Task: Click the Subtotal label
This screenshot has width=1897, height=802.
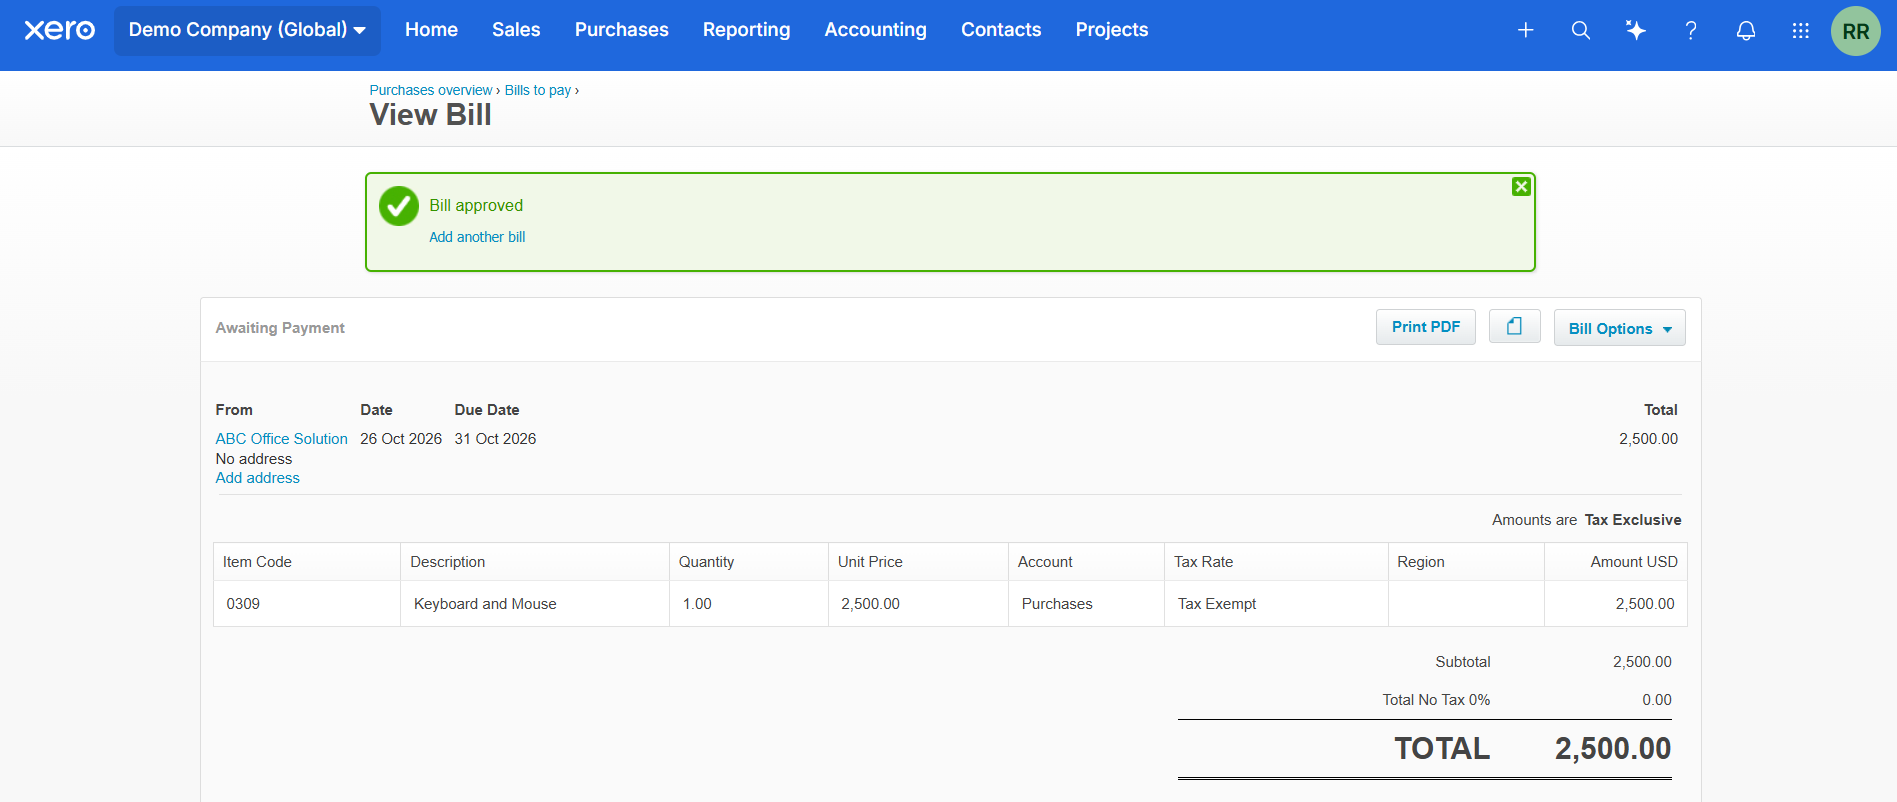Action: [x=1463, y=662]
